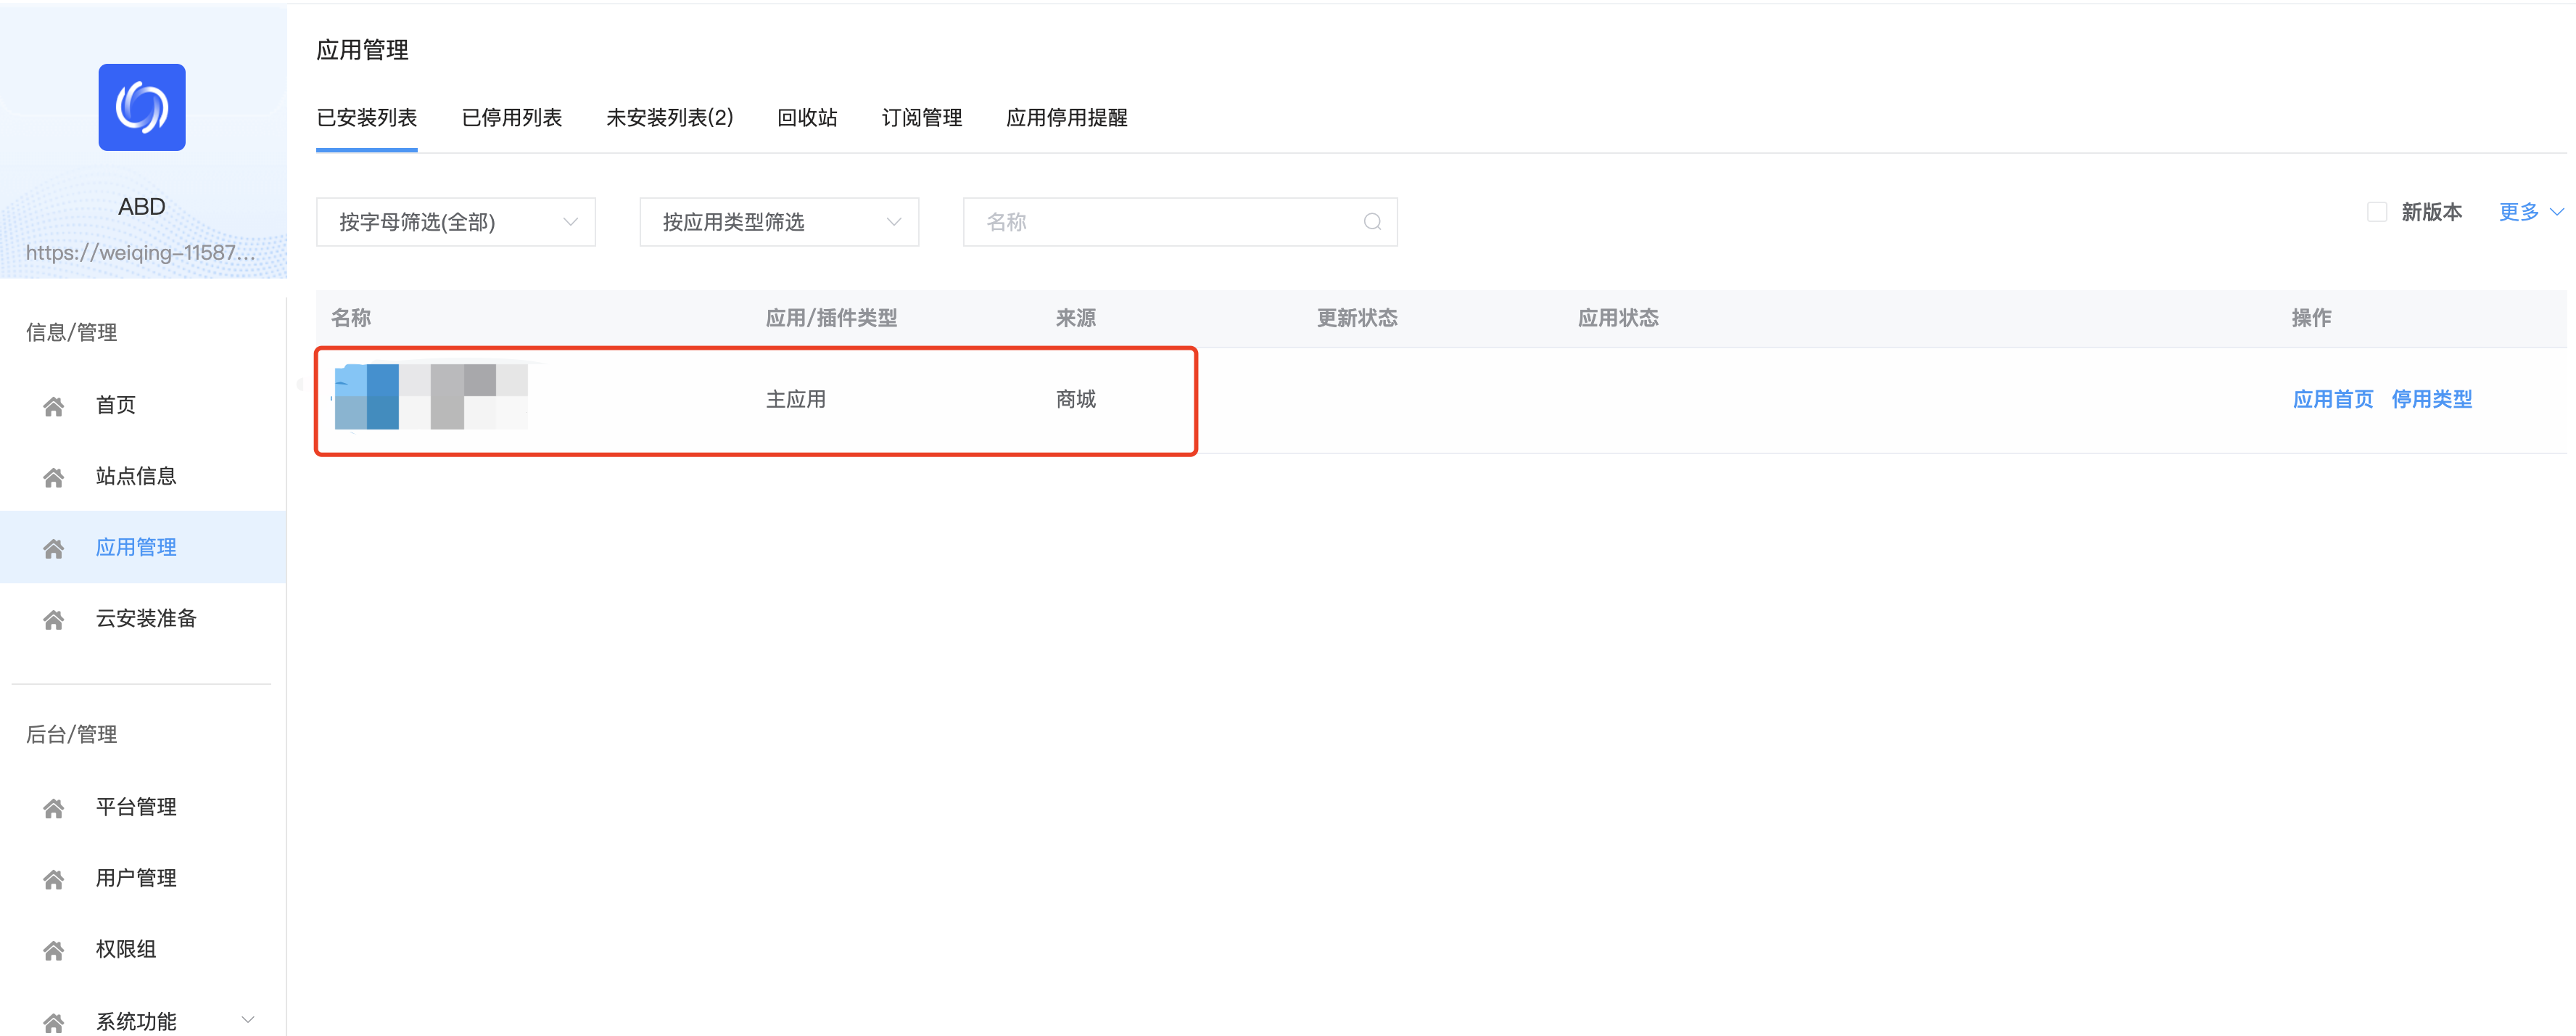This screenshot has height=1036, width=2576.
Task: Expand the 系统功能 sidebar chevron
Action: click(x=248, y=1019)
